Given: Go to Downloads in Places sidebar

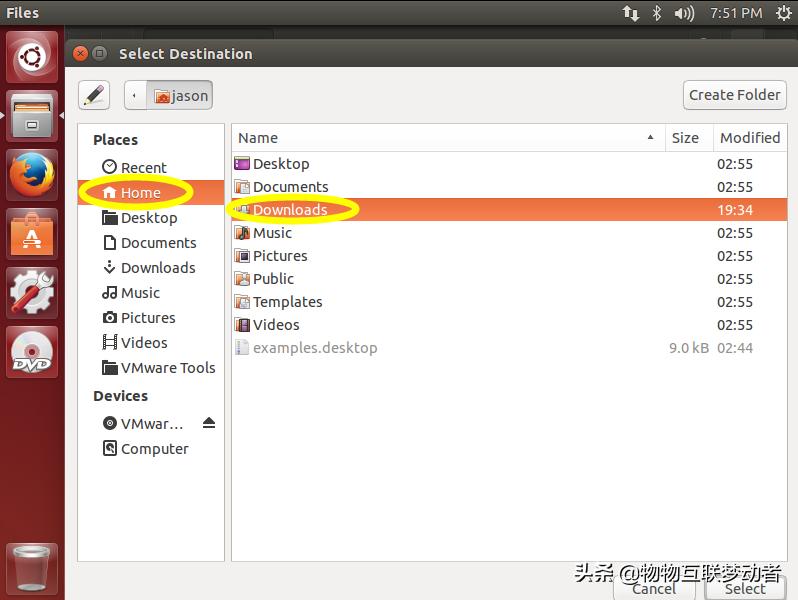Looking at the screenshot, I should point(151,268).
